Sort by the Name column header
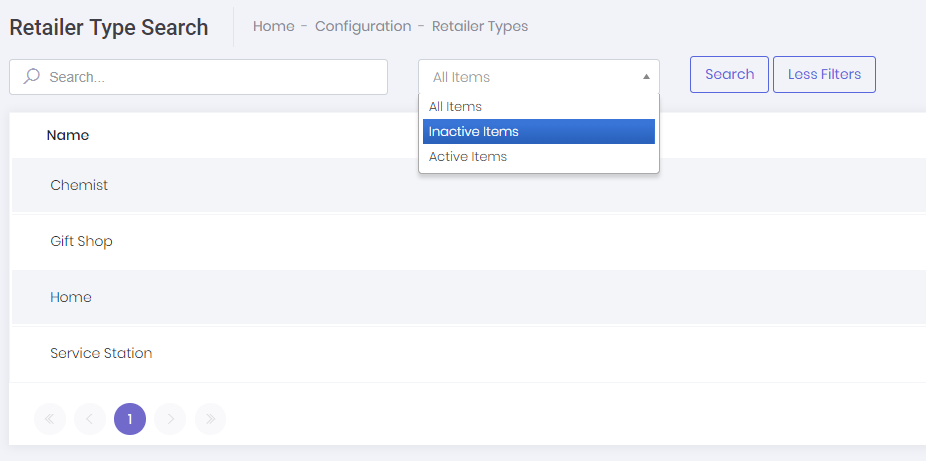This screenshot has height=461, width=926. (68, 136)
